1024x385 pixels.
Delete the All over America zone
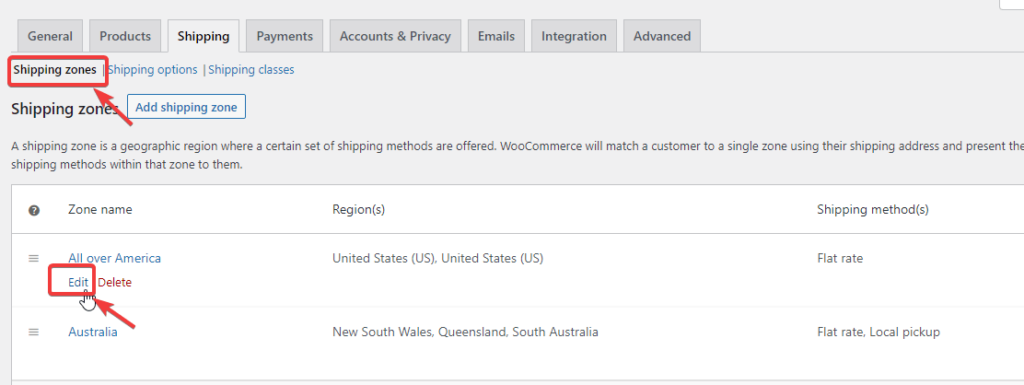(115, 283)
